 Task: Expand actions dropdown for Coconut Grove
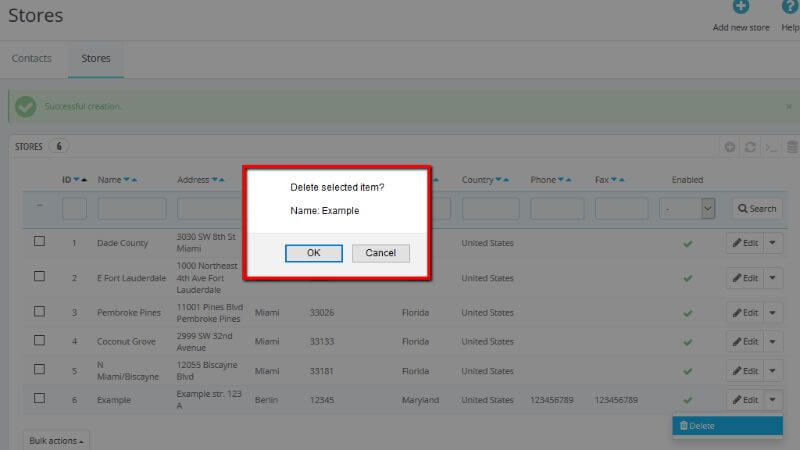coord(773,341)
